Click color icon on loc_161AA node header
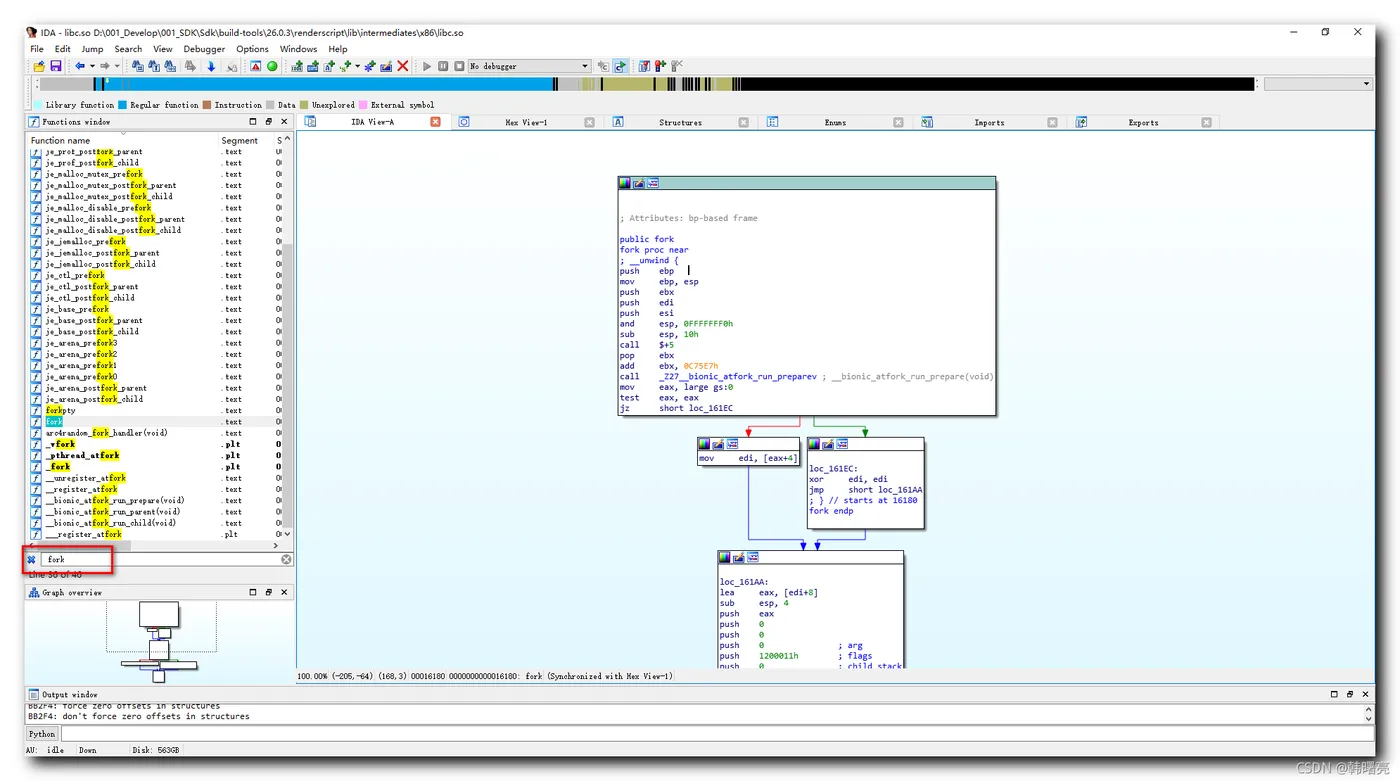Image resolution: width=1400 pixels, height=781 pixels. point(724,557)
